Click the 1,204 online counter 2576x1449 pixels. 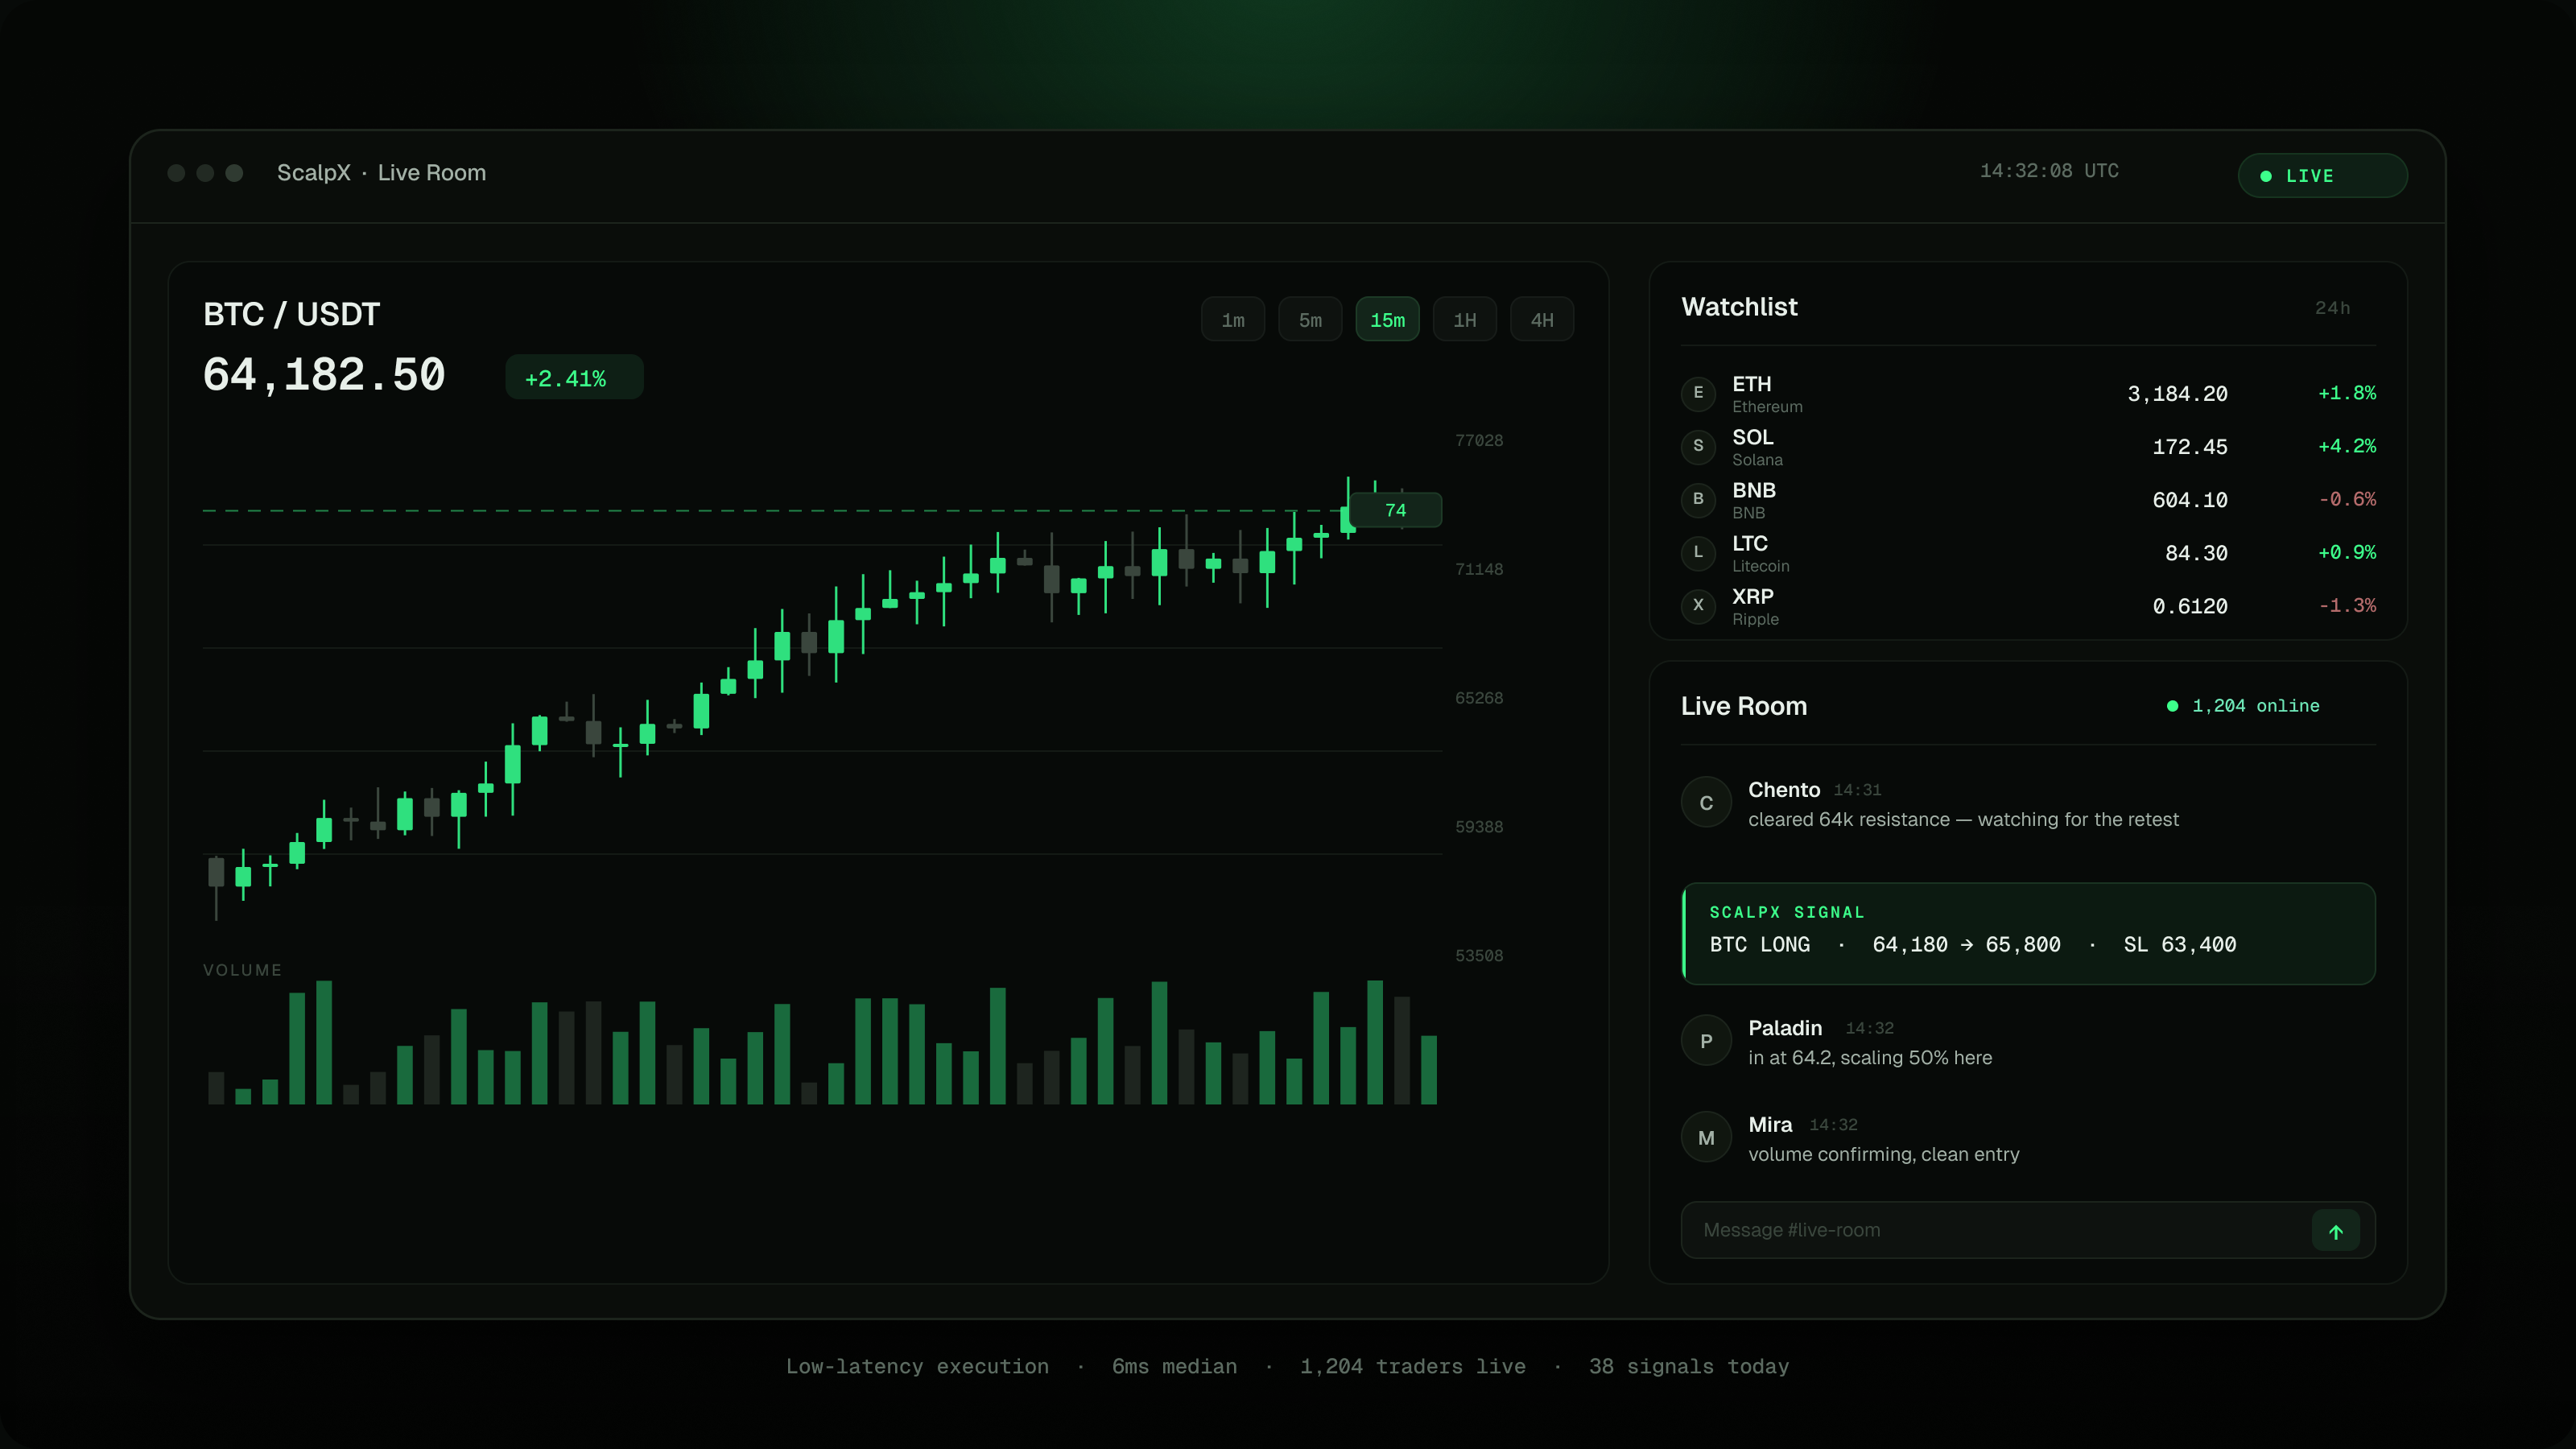click(2255, 706)
